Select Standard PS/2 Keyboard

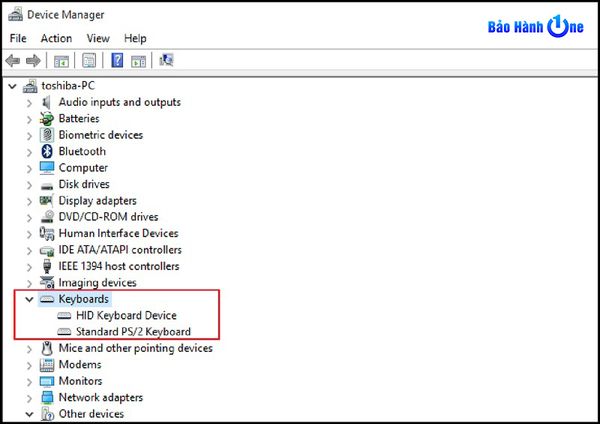[x=133, y=331]
